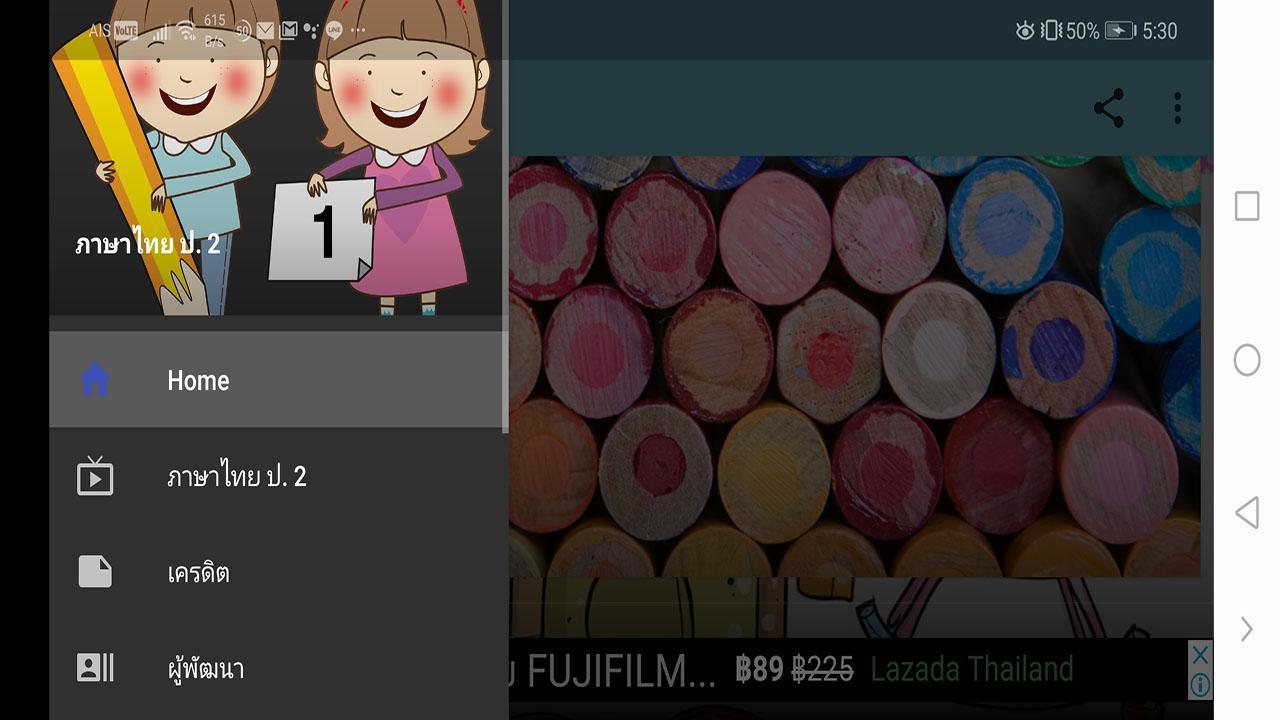
Task: Tap the TV play icon for ภาษาไทย ป. 2
Action: [x=95, y=476]
